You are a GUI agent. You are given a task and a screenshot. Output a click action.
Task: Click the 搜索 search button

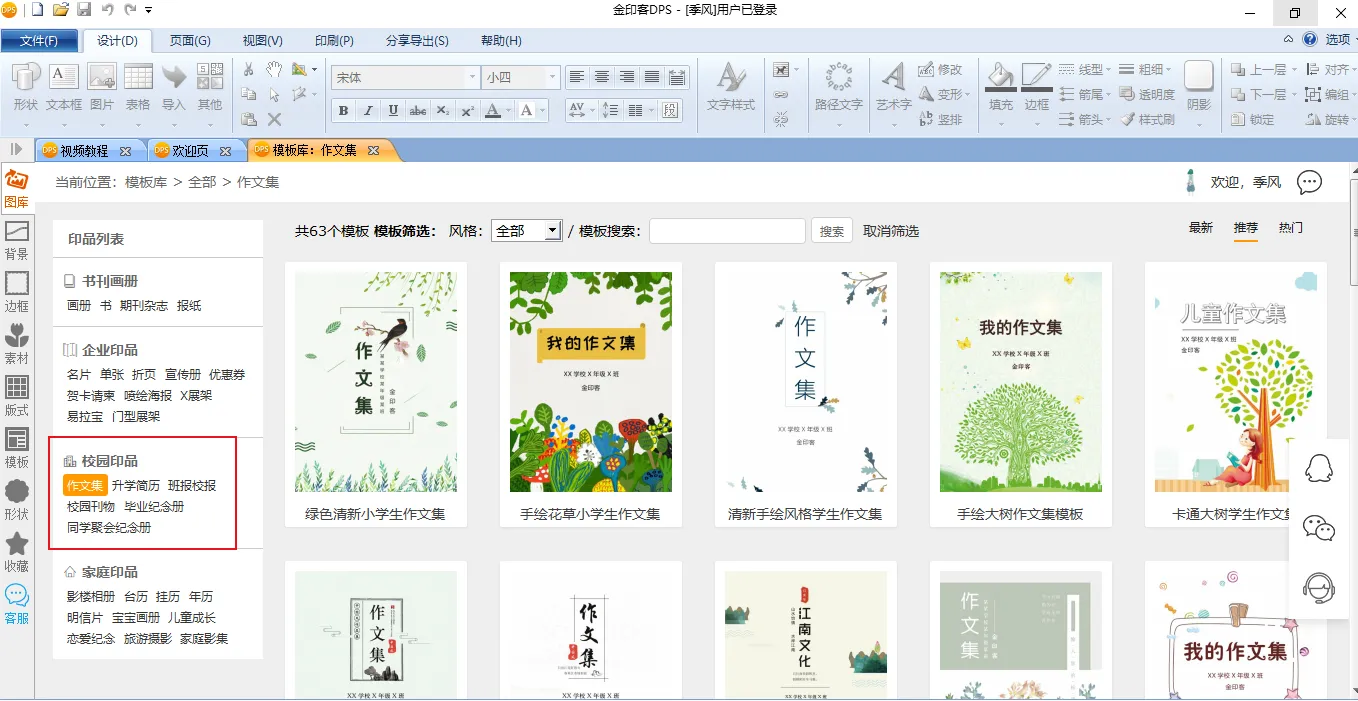pyautogui.click(x=831, y=231)
